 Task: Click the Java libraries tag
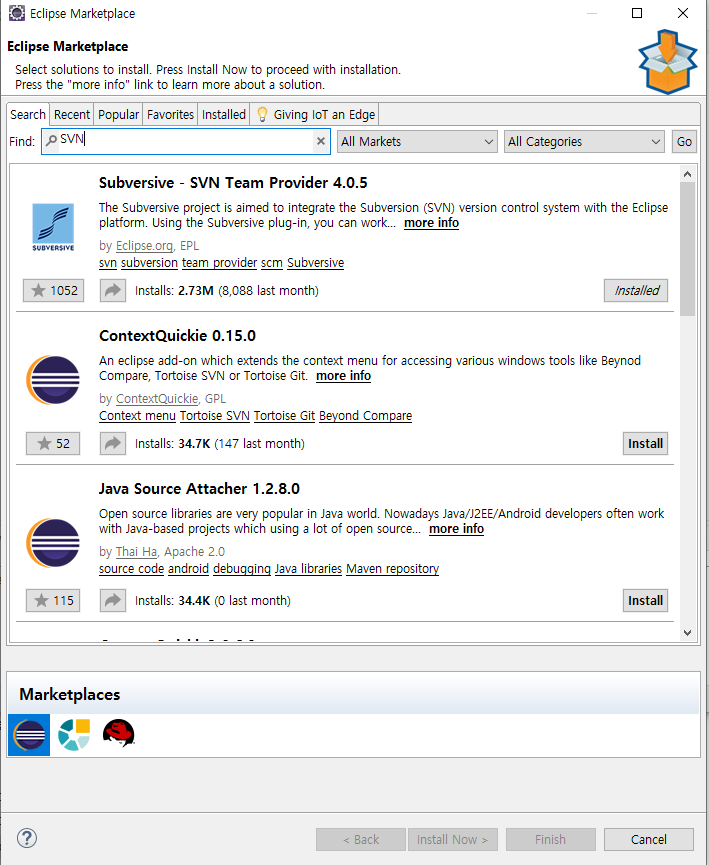click(308, 568)
